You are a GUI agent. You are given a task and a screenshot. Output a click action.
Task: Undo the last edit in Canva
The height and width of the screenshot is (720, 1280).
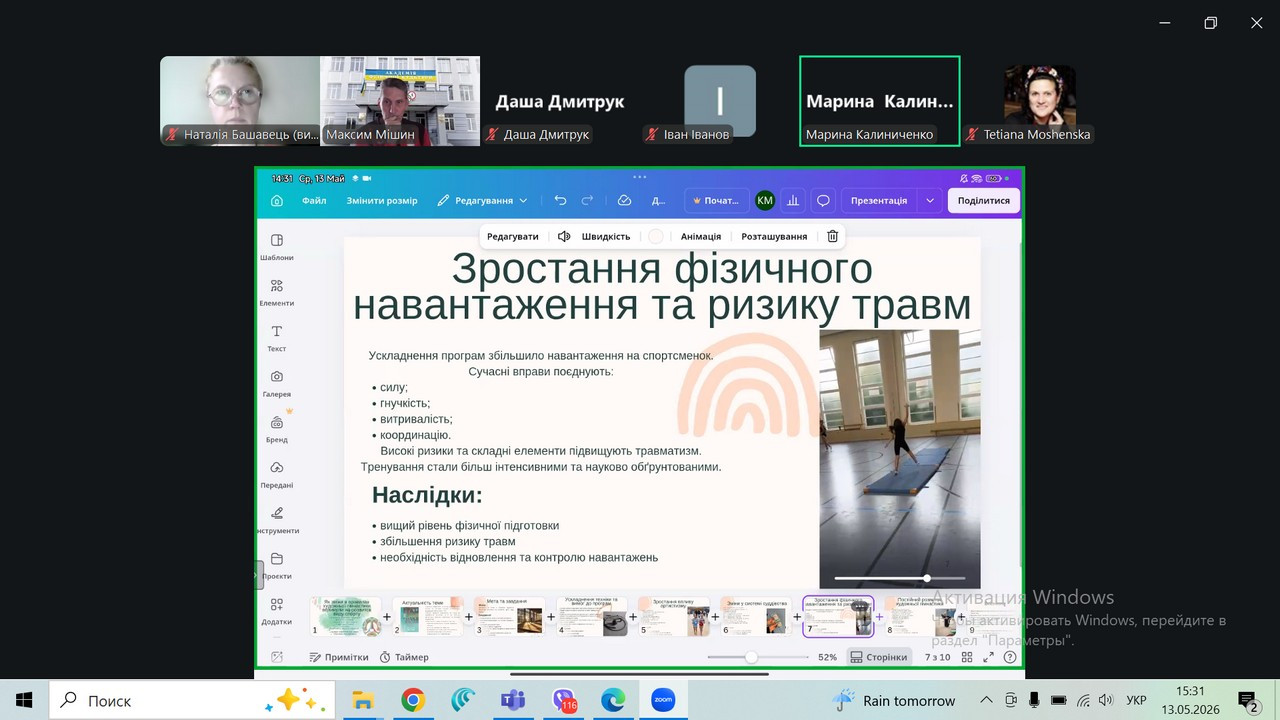(x=560, y=200)
